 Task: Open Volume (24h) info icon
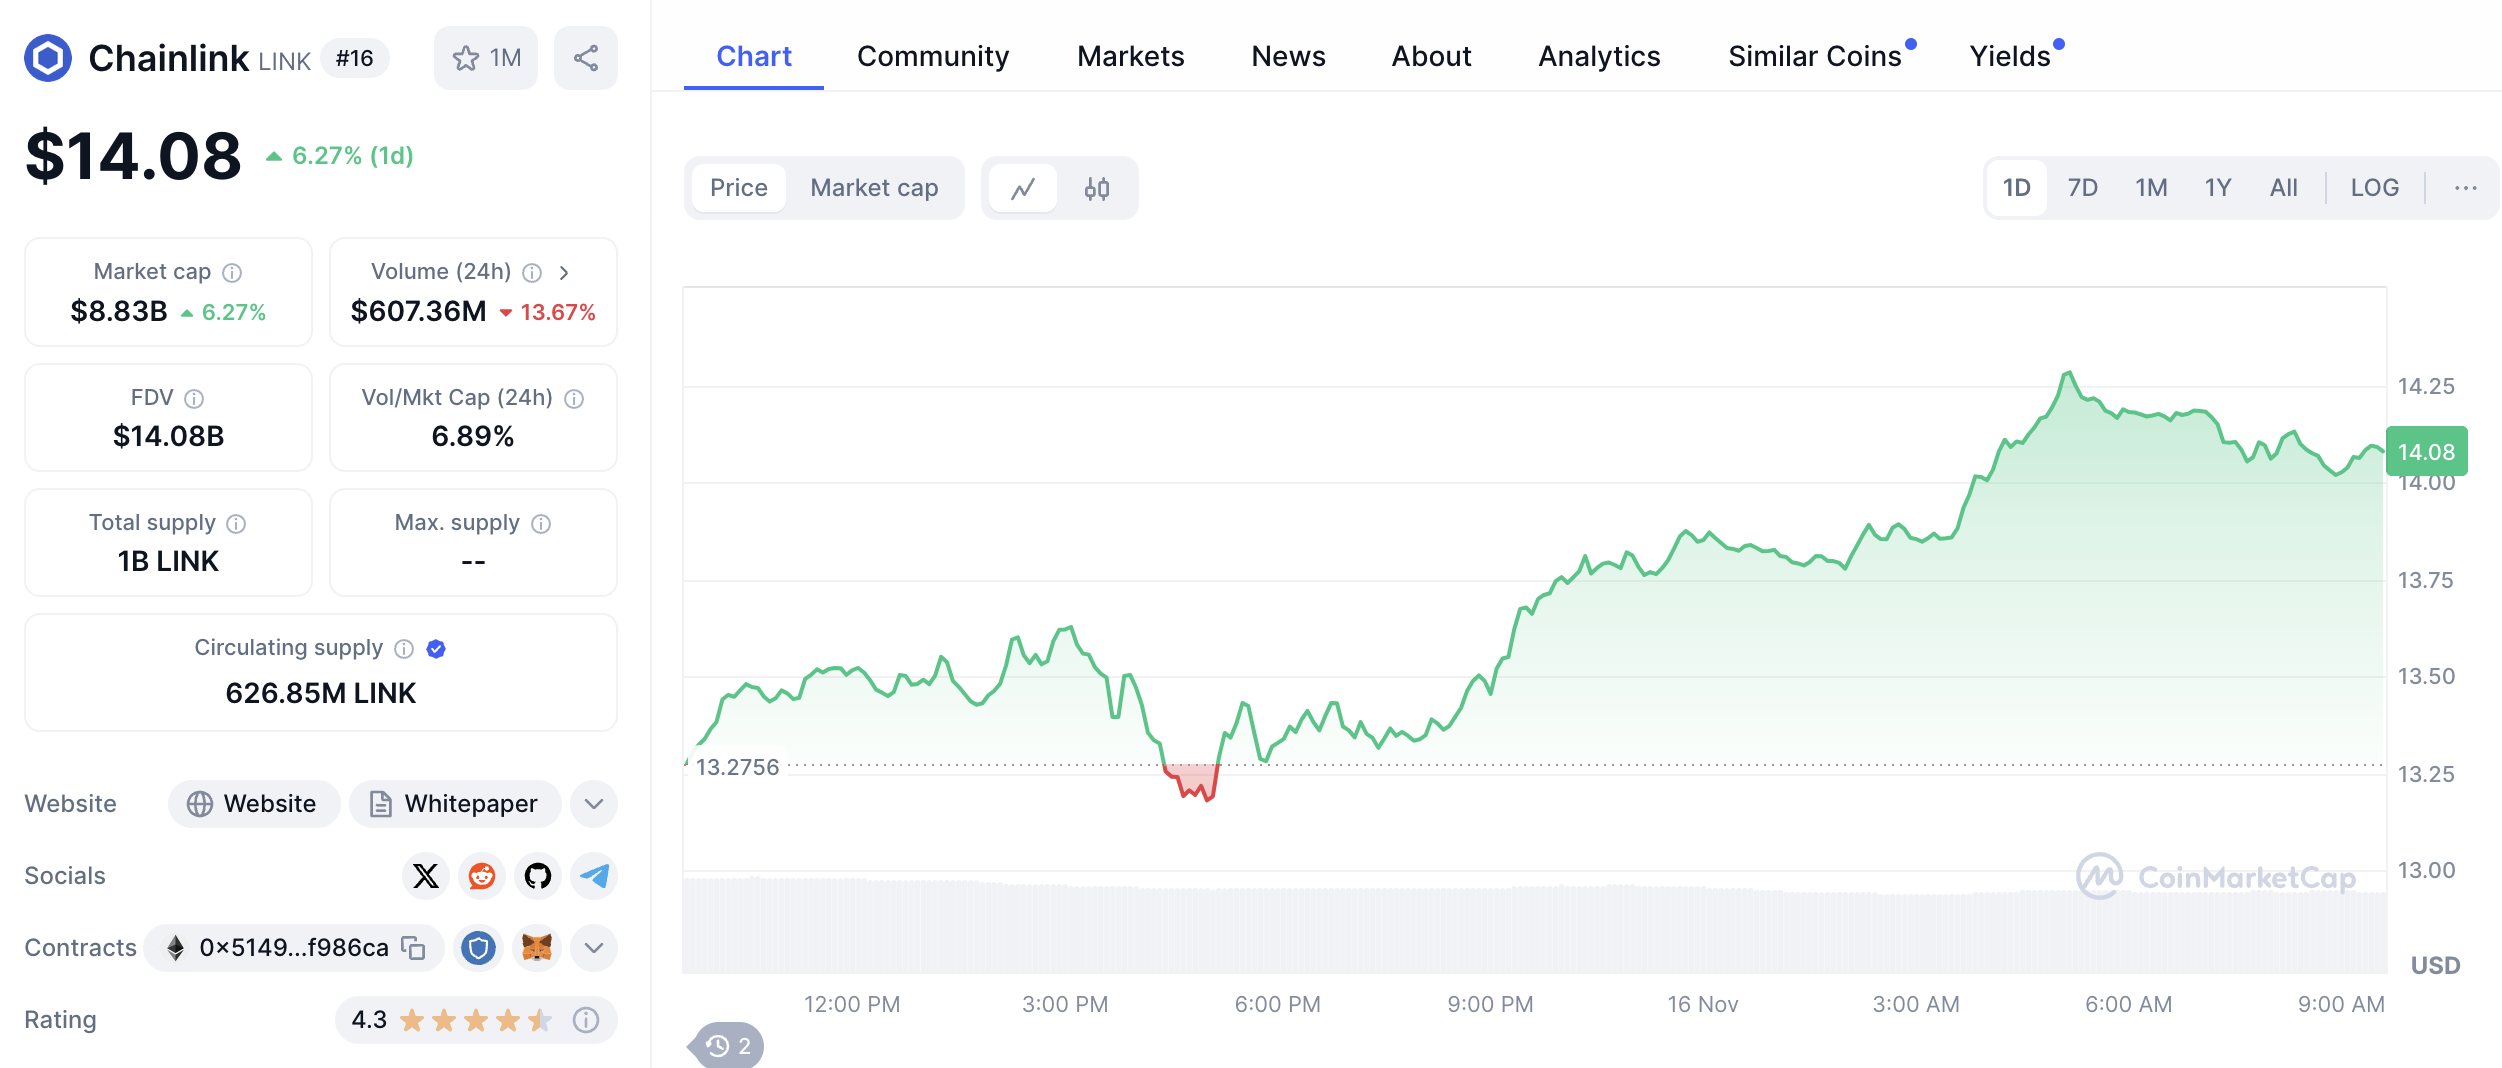[533, 273]
